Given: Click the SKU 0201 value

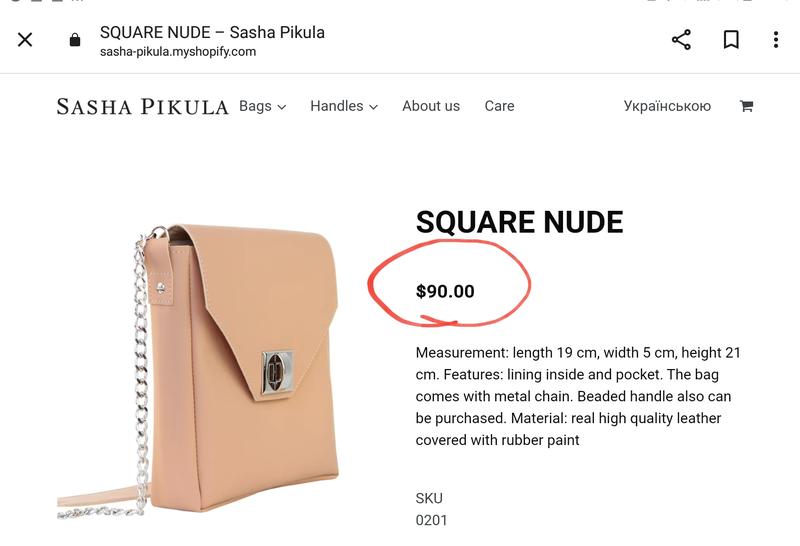Looking at the screenshot, I should tap(431, 520).
